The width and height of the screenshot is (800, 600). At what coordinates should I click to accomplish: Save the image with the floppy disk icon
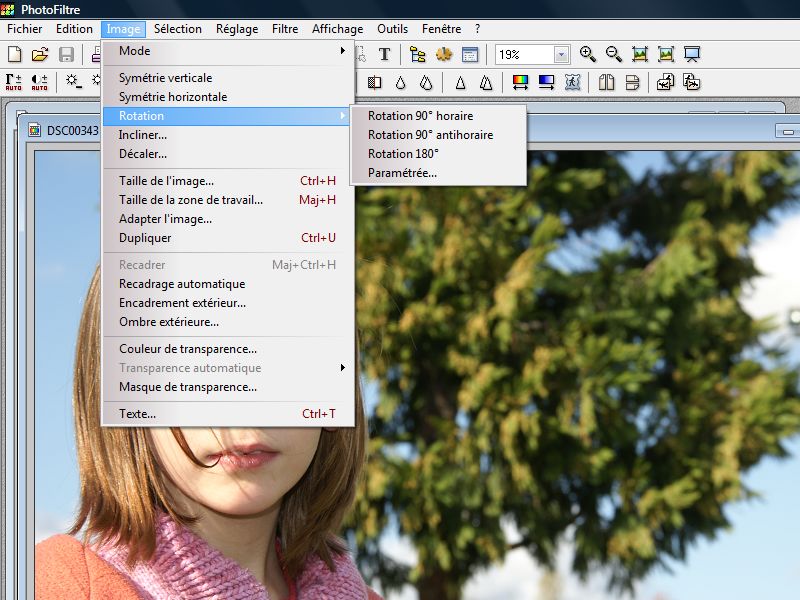coord(66,54)
